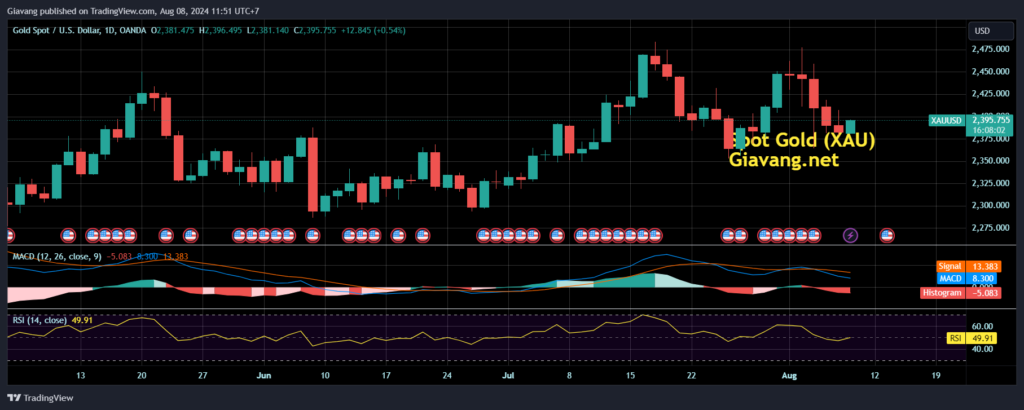This screenshot has height=410, width=1024.
Task: Click the rightmost US flag economic event icon
Action: pos(886,235)
